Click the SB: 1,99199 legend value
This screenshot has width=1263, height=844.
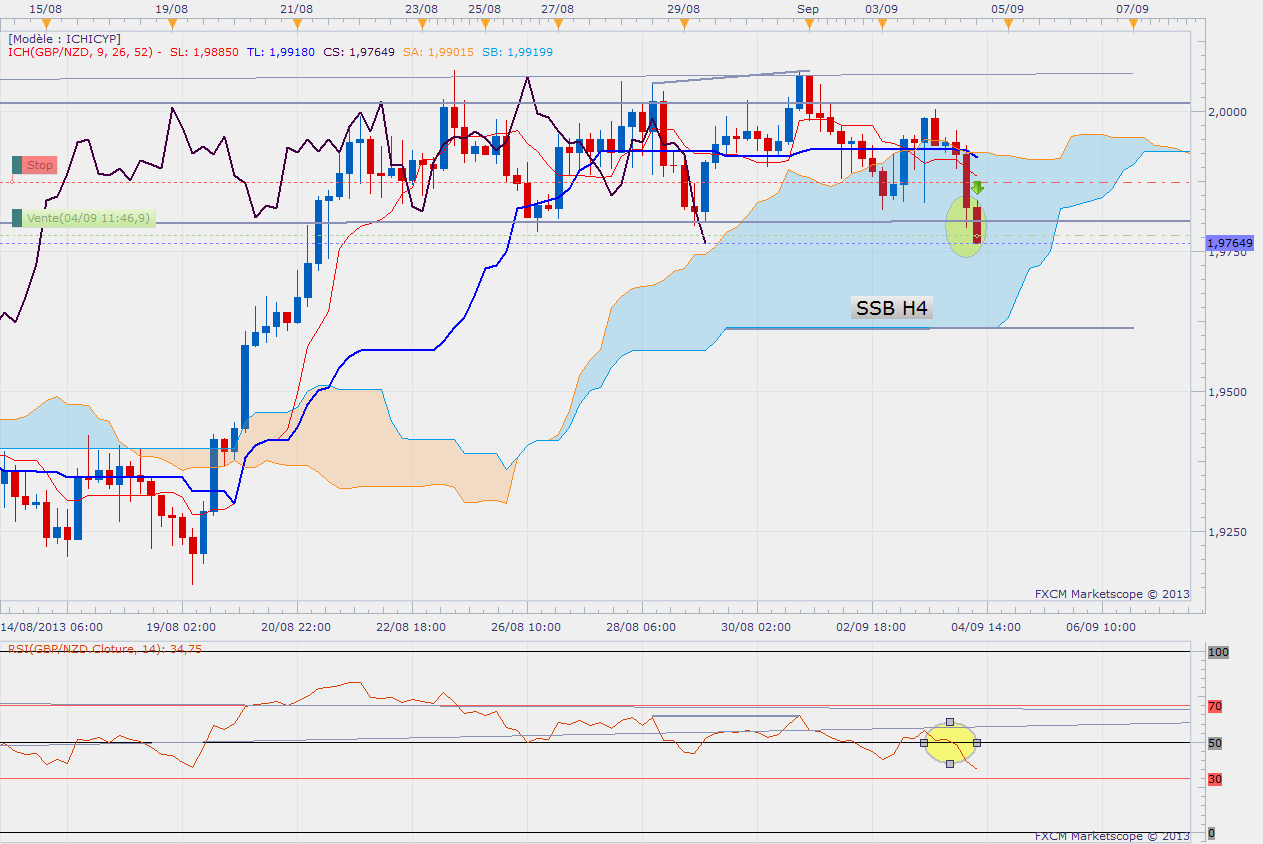tap(516, 52)
